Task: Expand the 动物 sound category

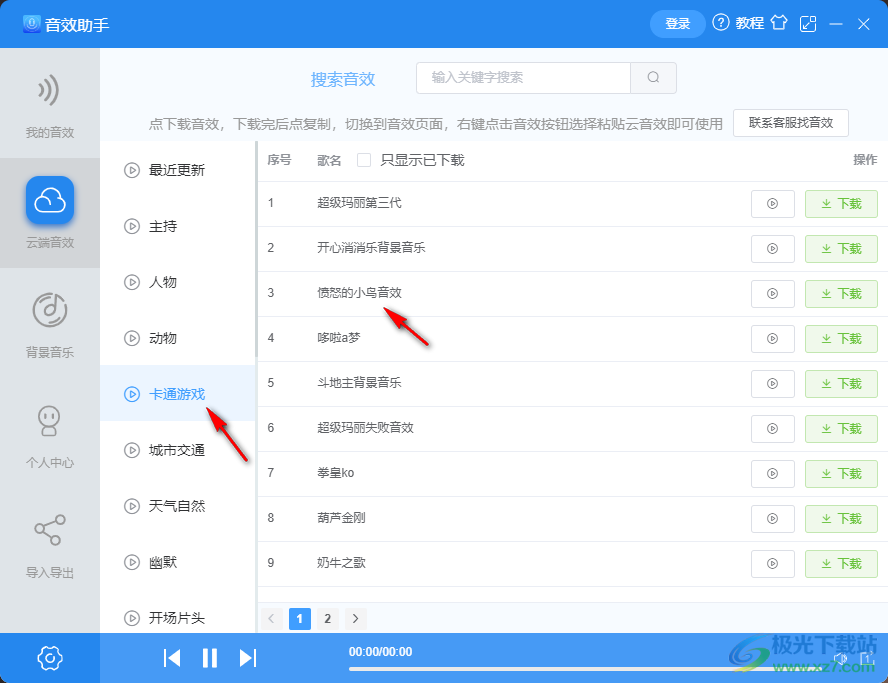Action: [166, 338]
